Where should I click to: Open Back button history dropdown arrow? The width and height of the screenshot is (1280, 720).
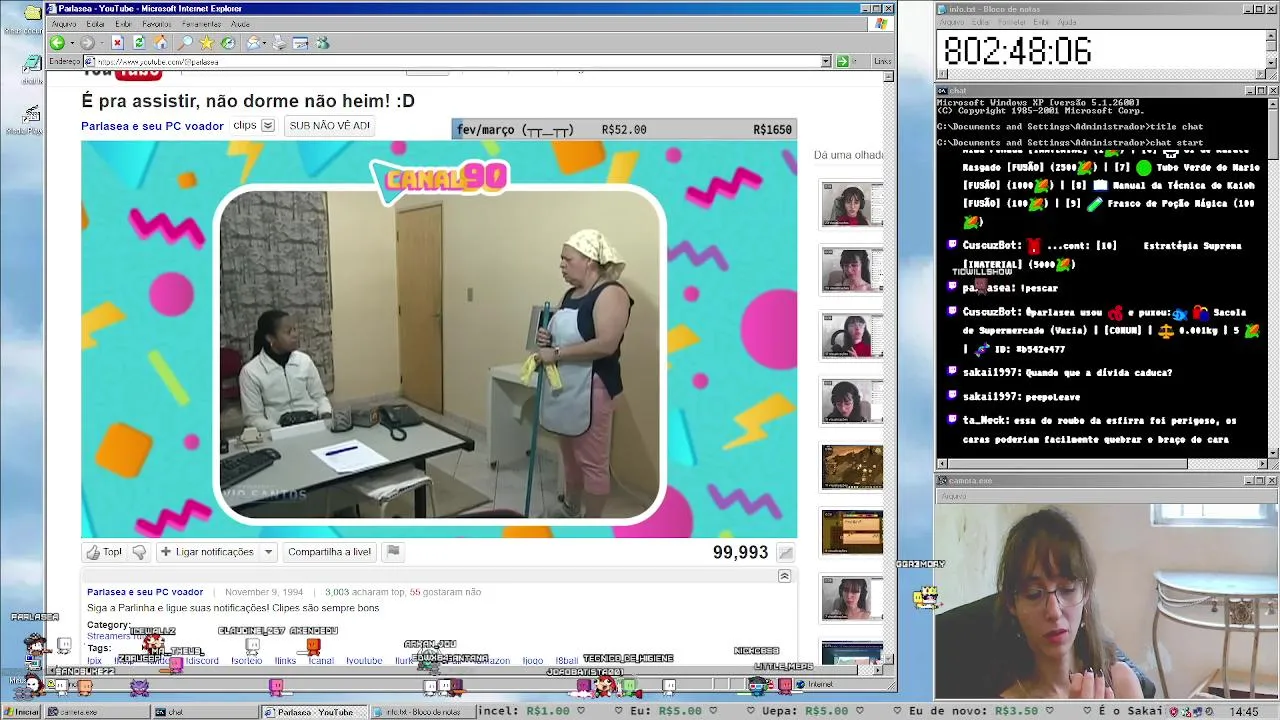click(71, 43)
